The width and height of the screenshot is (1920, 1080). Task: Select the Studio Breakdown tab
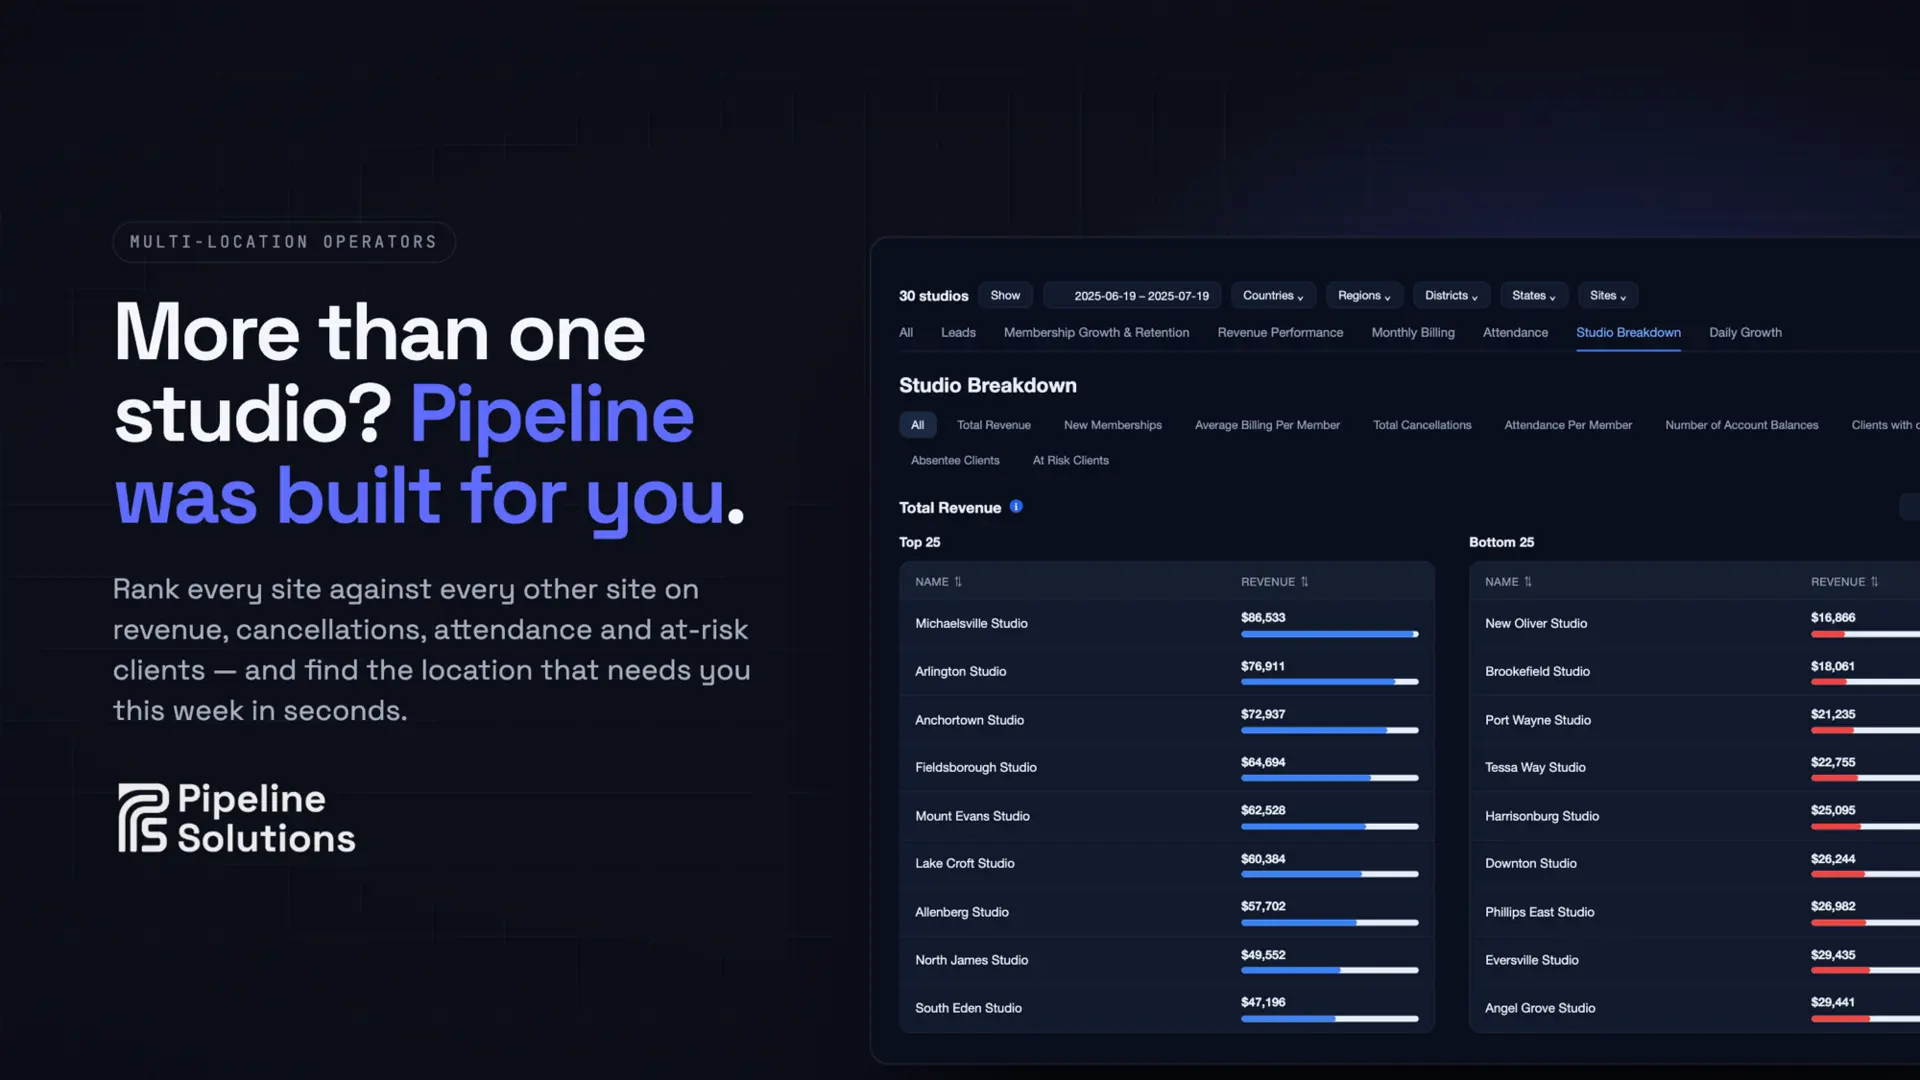(x=1628, y=333)
